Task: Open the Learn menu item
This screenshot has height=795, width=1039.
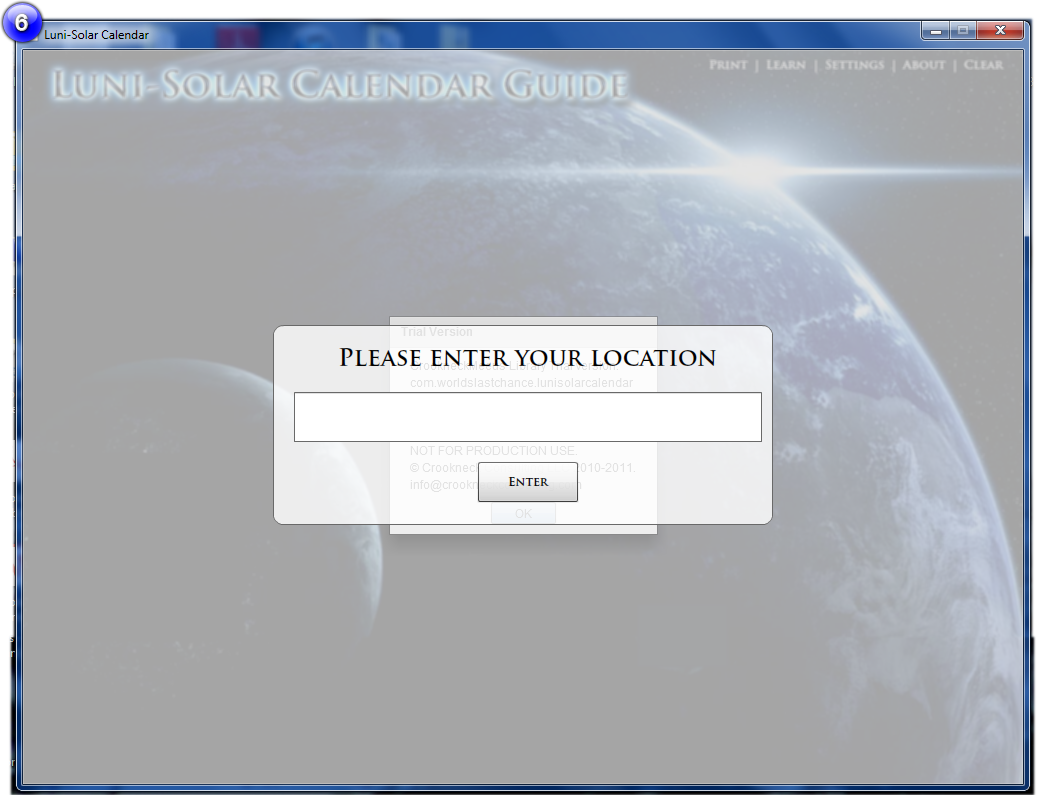Action: coord(786,65)
